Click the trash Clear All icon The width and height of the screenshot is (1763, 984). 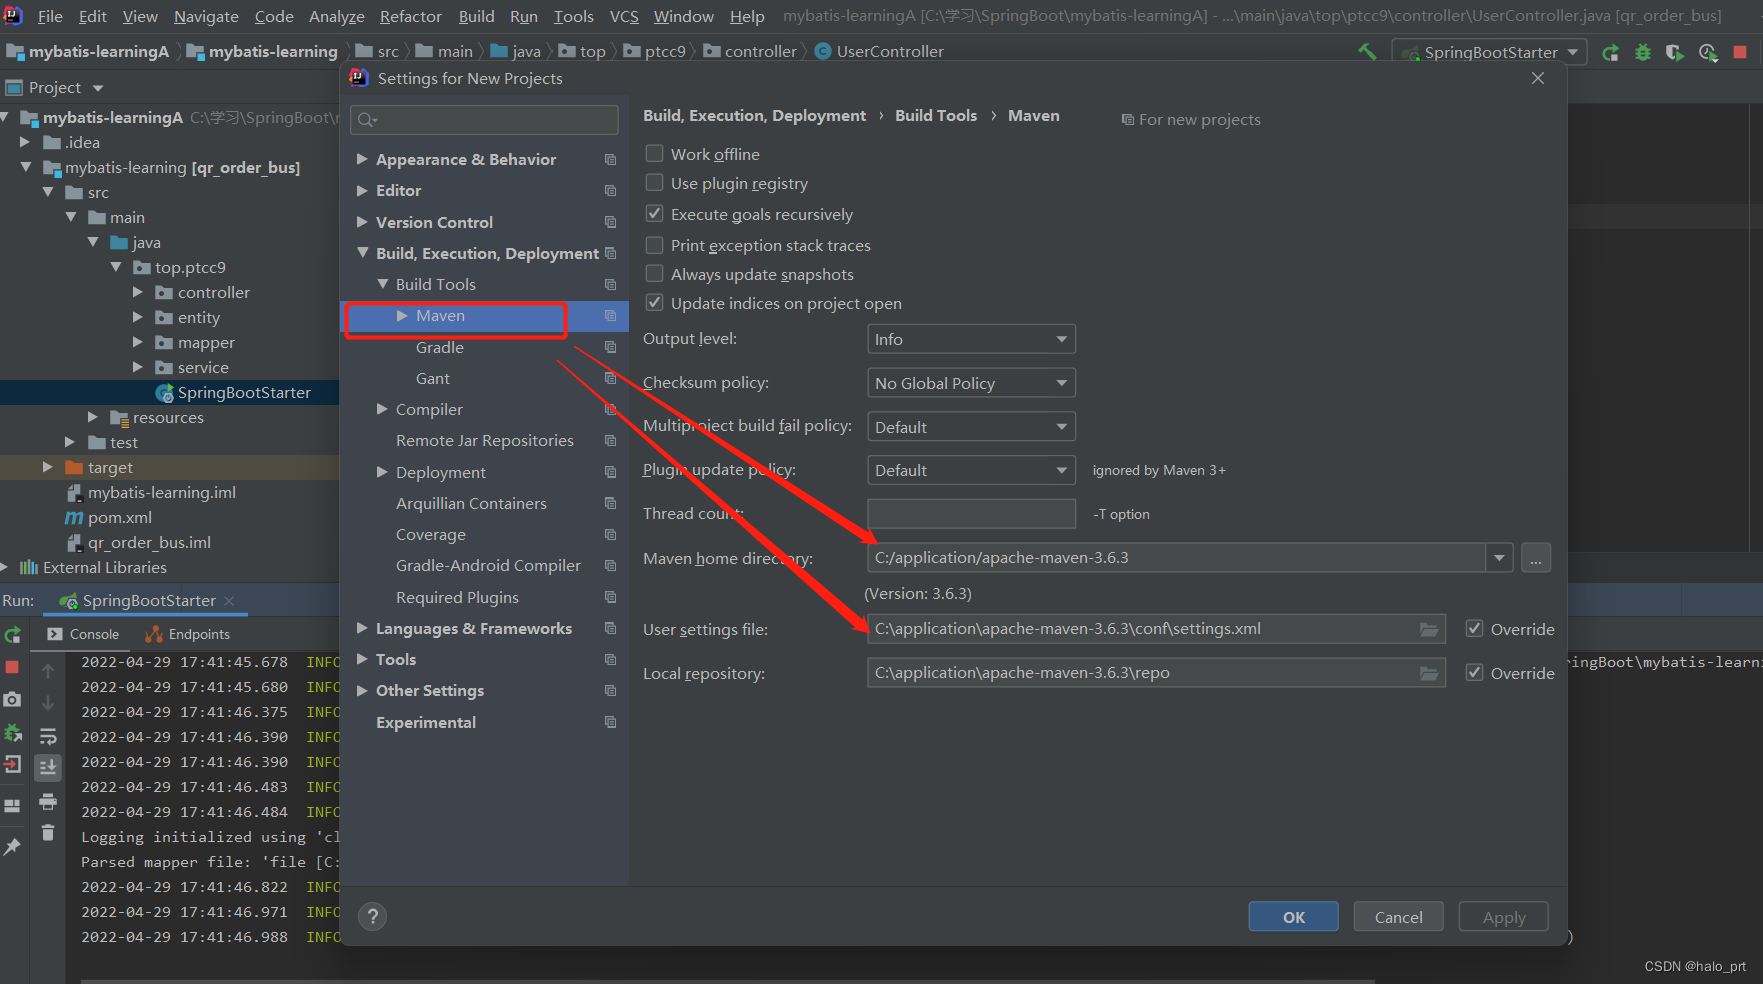pyautogui.click(x=48, y=832)
